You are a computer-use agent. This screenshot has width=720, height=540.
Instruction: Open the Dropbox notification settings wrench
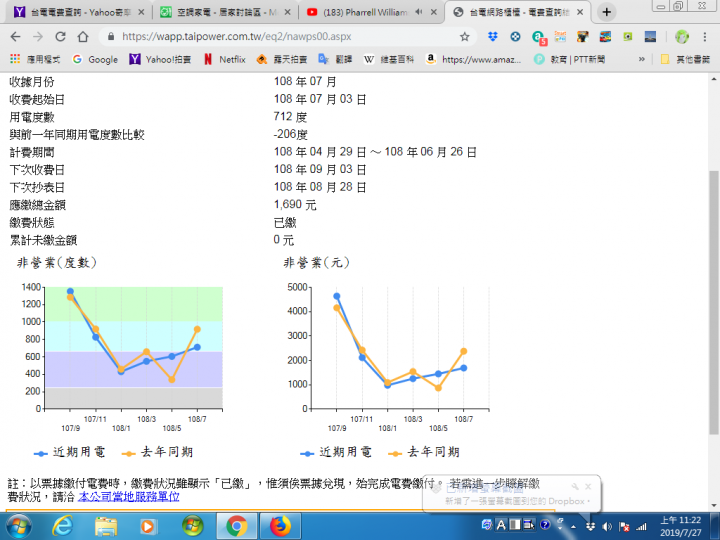pyautogui.click(x=574, y=486)
